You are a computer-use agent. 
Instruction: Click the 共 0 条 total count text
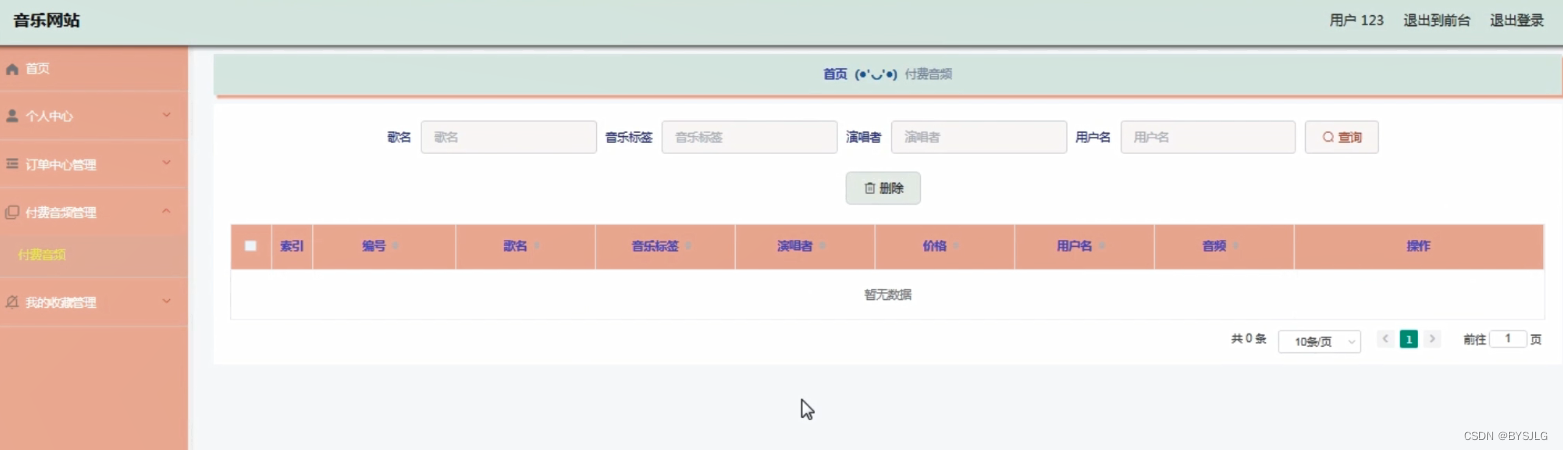pos(1249,339)
